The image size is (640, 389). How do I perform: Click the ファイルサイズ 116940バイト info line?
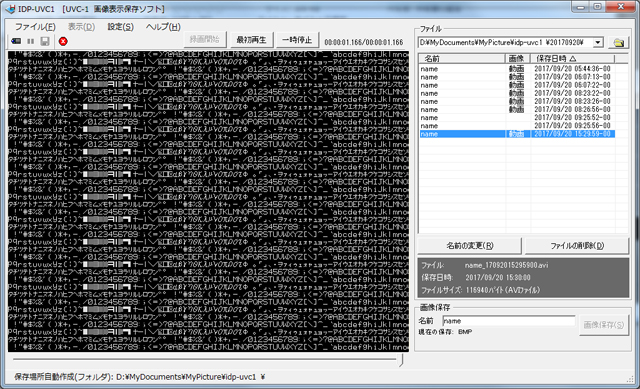click(480, 290)
